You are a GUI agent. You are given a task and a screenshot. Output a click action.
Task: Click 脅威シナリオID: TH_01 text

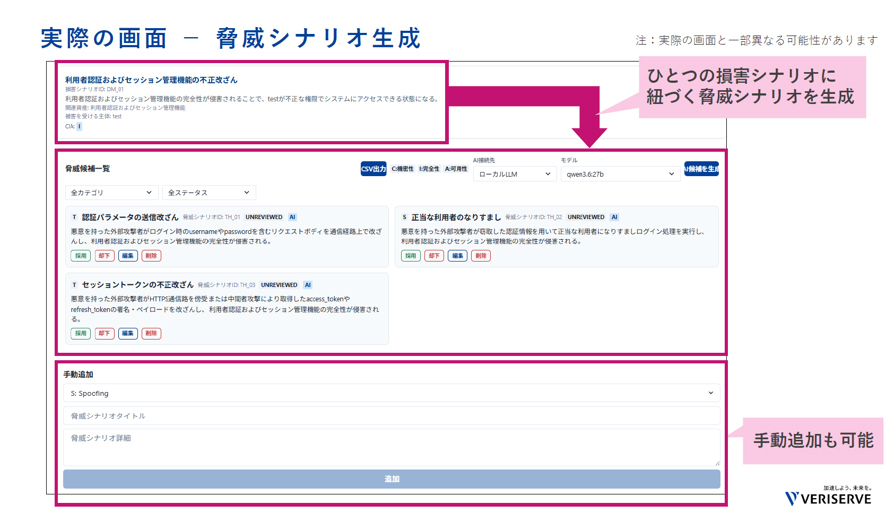click(x=211, y=218)
